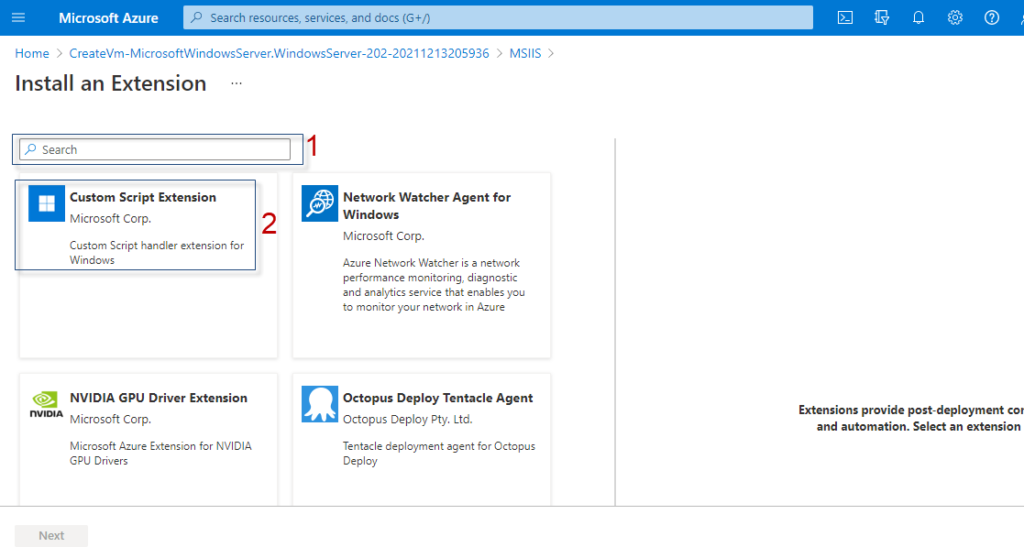This screenshot has height=547, width=1024.
Task: Click the Custom Script Extension Windows icon
Action: tap(46, 204)
